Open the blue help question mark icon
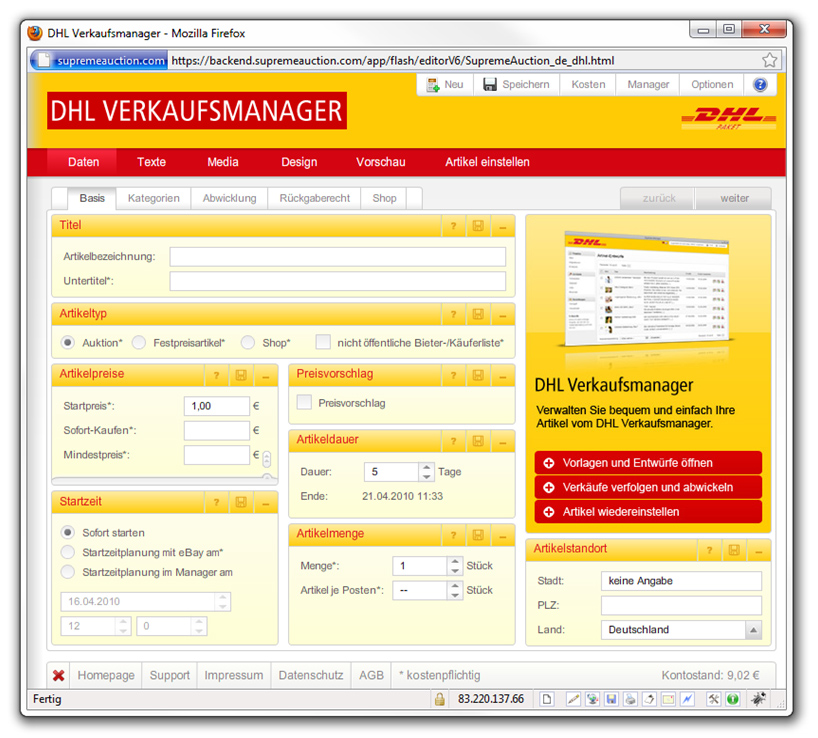 coord(760,84)
